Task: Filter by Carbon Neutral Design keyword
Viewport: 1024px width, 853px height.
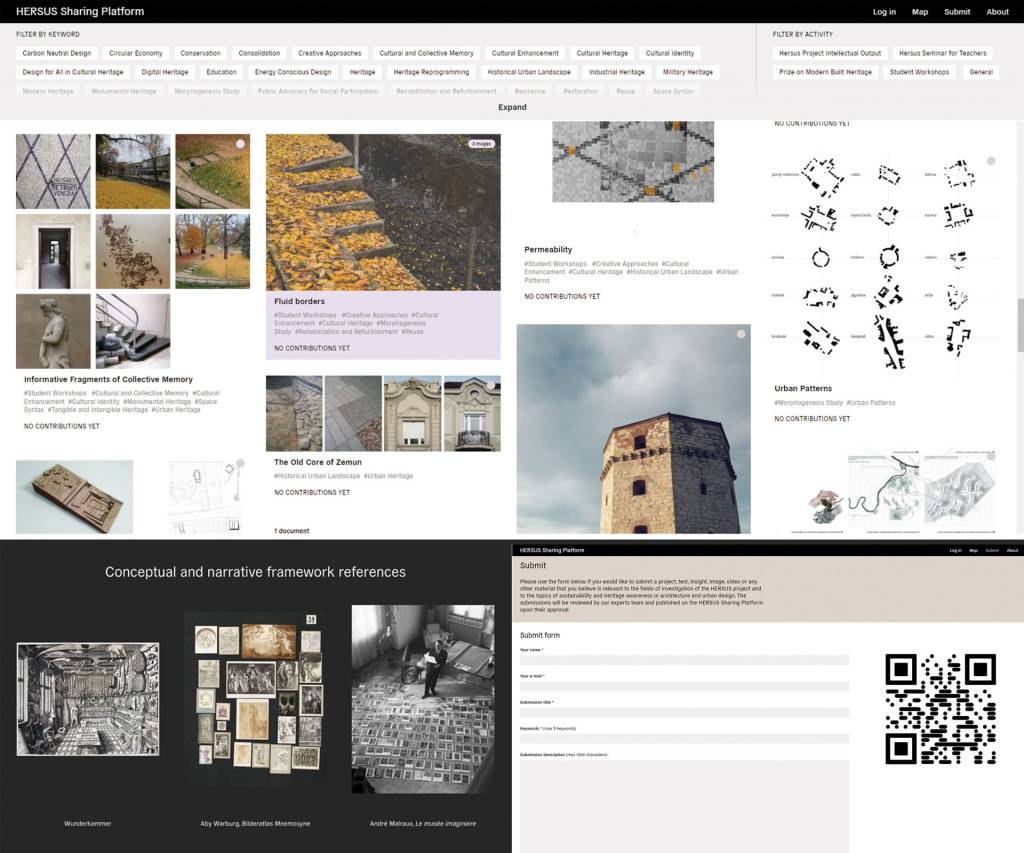Action: point(57,53)
